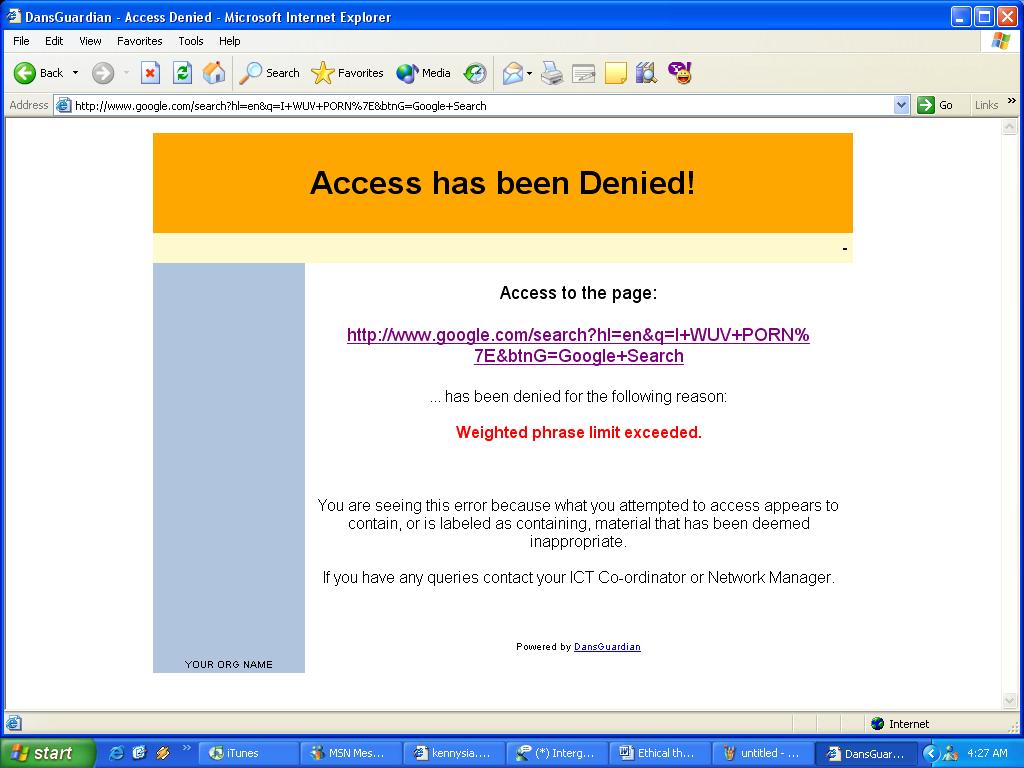Open the View menu
The image size is (1024, 768).
pos(90,40)
